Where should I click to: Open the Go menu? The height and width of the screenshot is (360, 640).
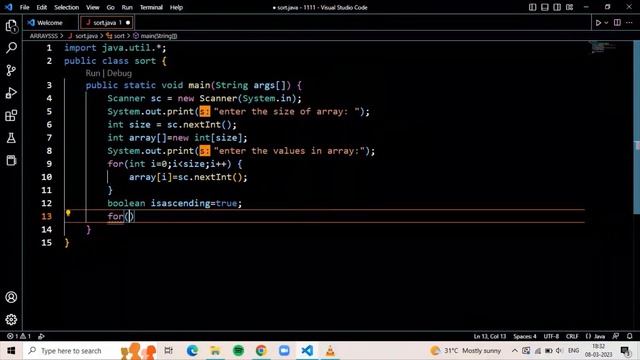[x=110, y=7]
